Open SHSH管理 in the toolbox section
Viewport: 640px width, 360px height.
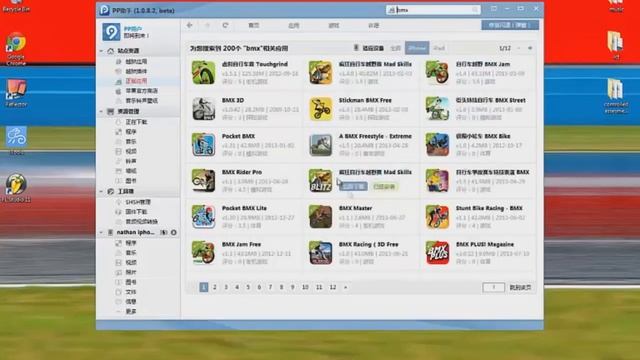click(138, 202)
